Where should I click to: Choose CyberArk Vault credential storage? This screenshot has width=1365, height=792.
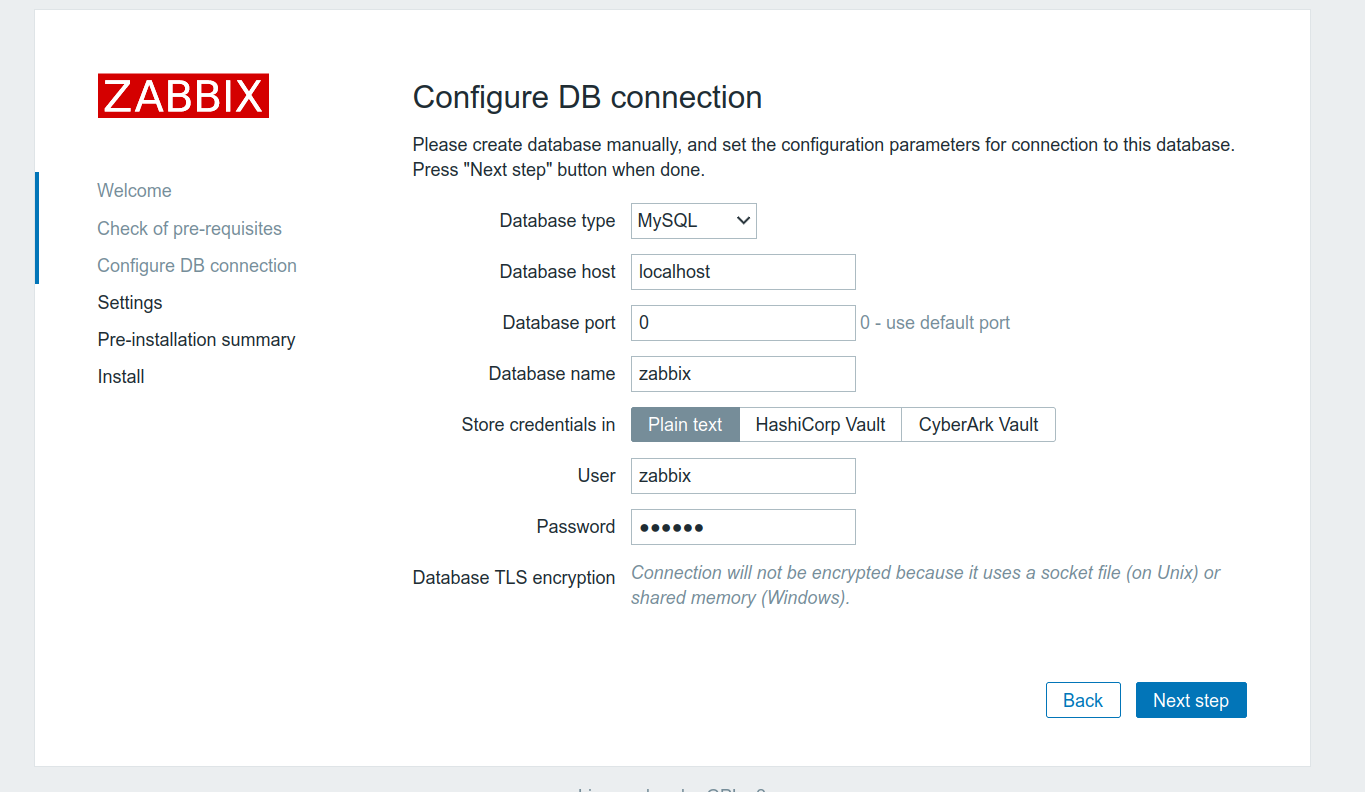coord(978,424)
